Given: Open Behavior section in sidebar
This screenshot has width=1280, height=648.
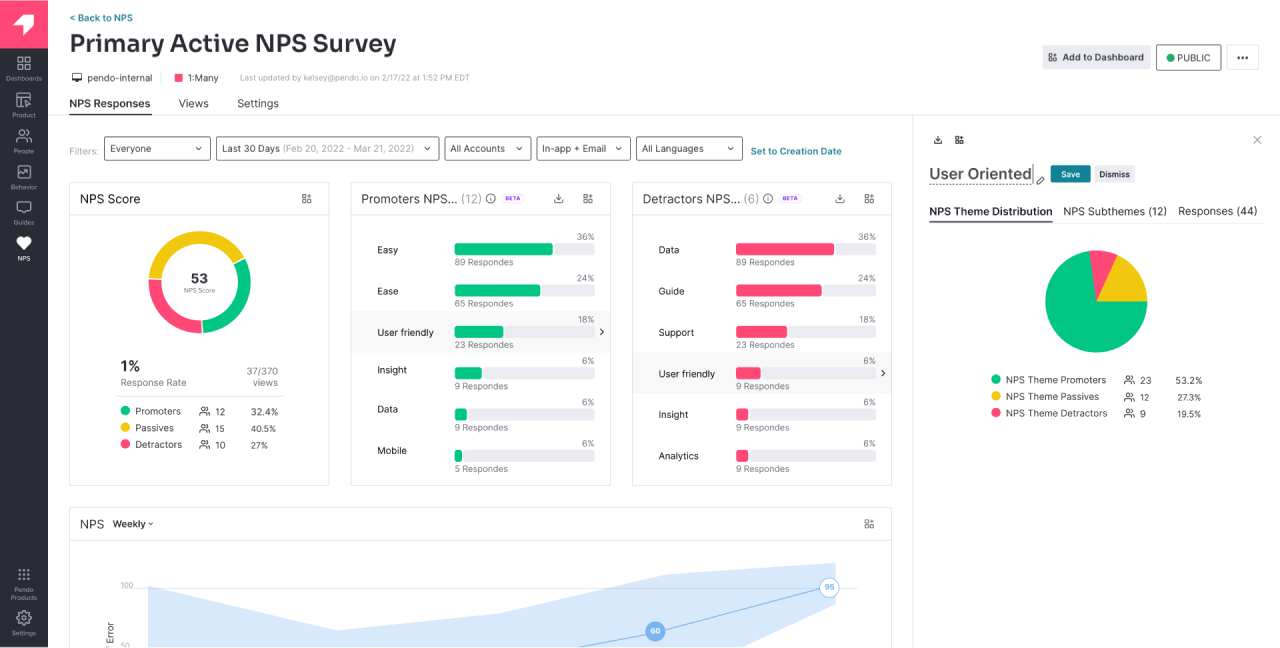Looking at the screenshot, I should pos(23,176).
